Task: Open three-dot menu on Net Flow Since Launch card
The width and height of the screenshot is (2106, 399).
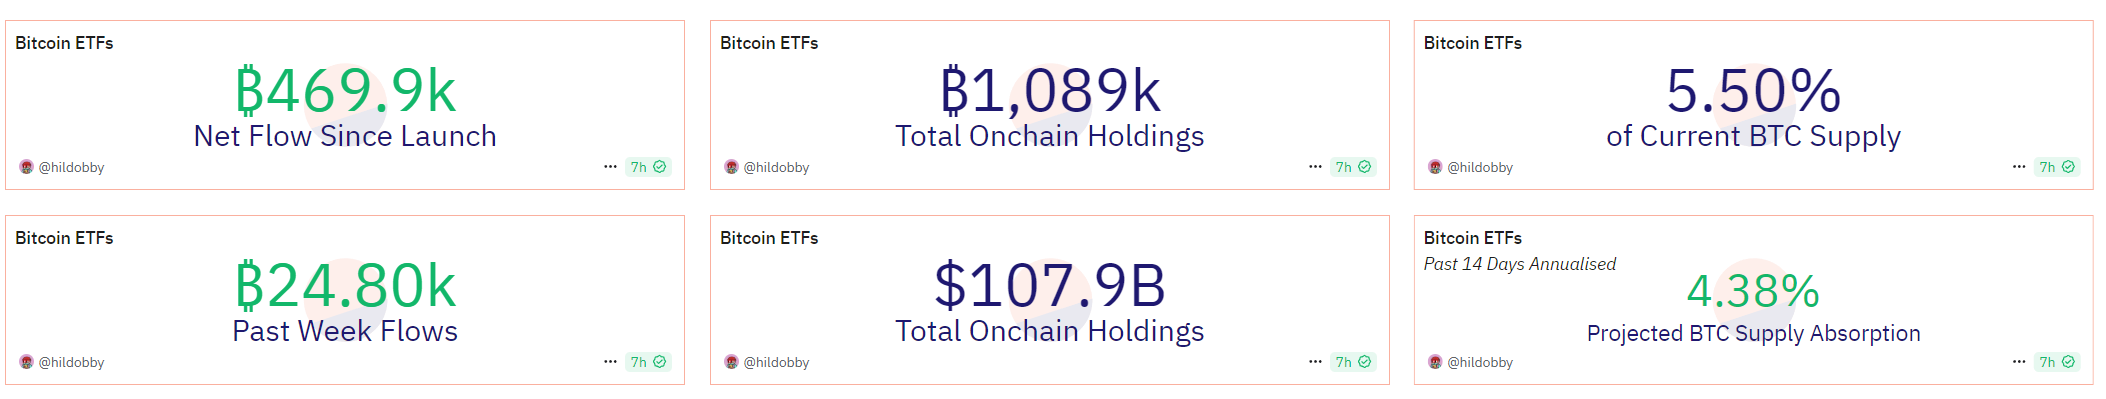Action: [x=610, y=167]
